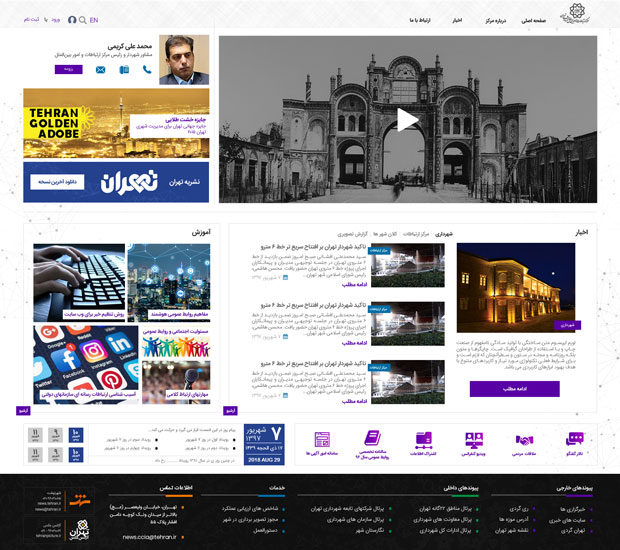Click the envelope icon in profile card

(100, 70)
